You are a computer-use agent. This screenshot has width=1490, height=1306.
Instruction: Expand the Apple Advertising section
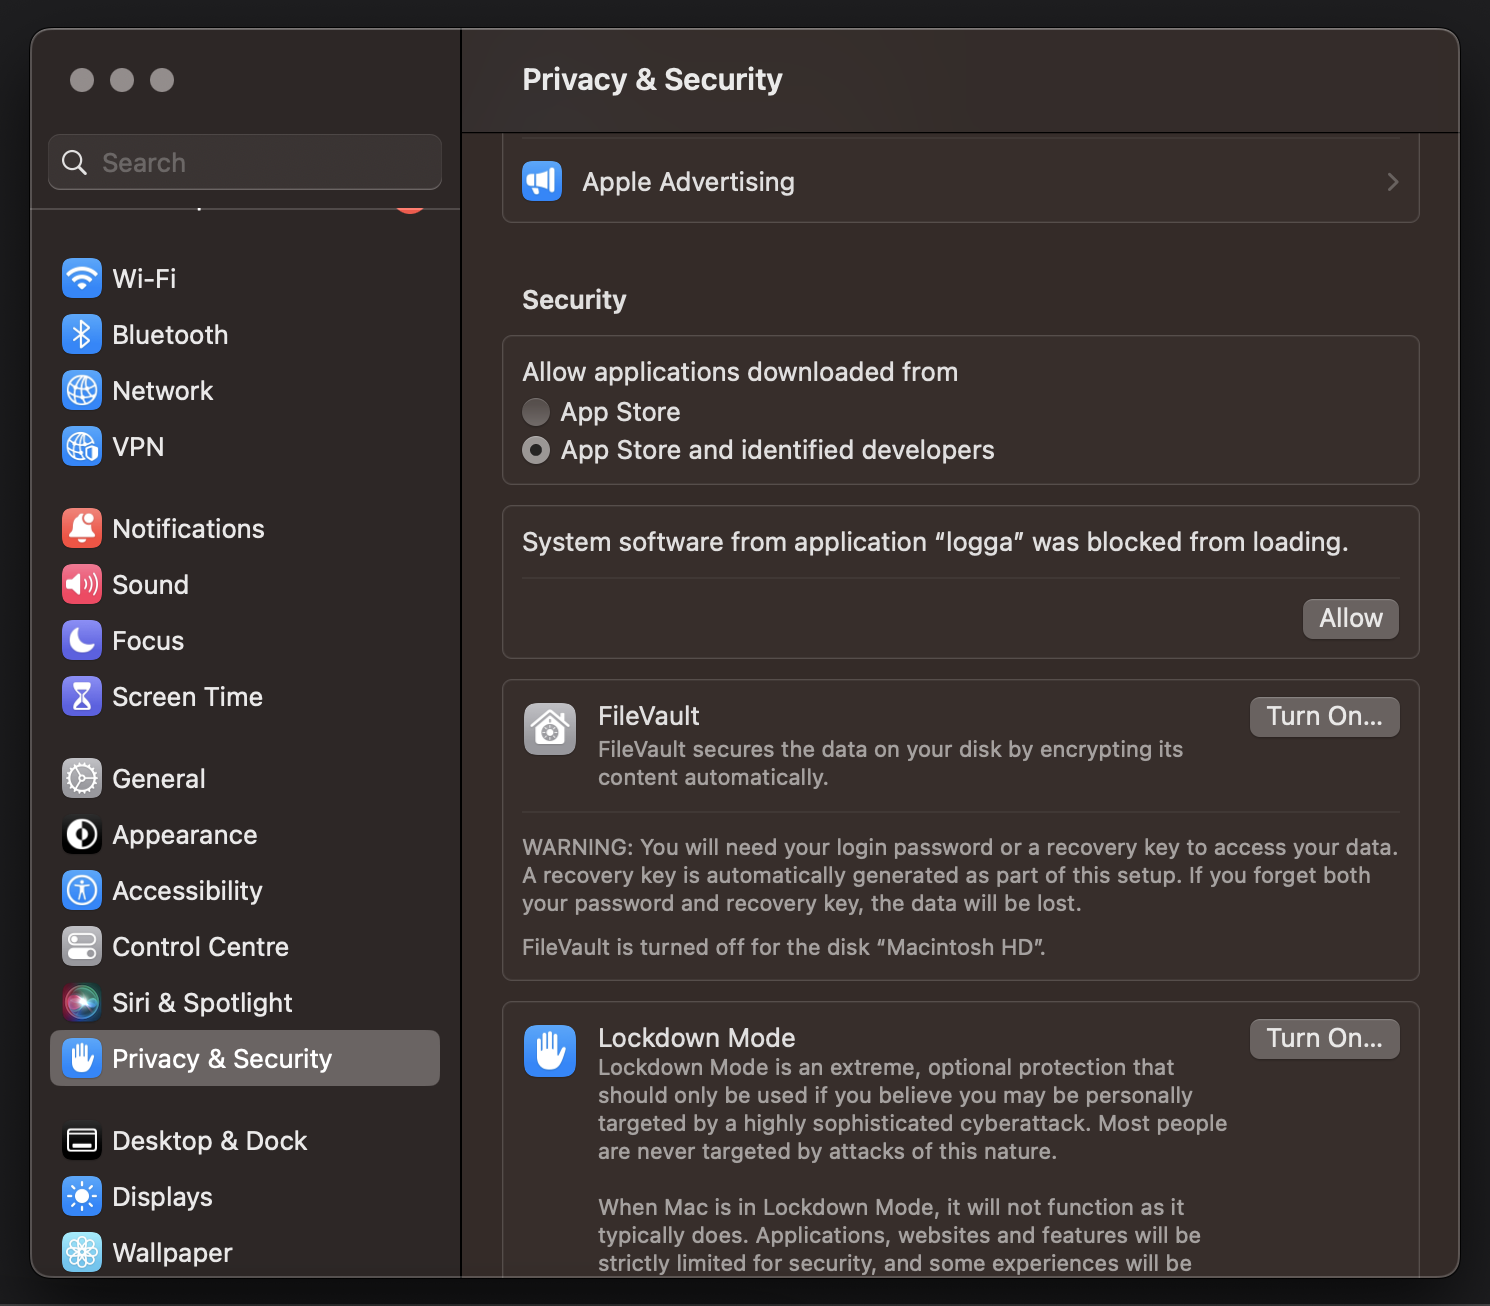click(x=1392, y=181)
